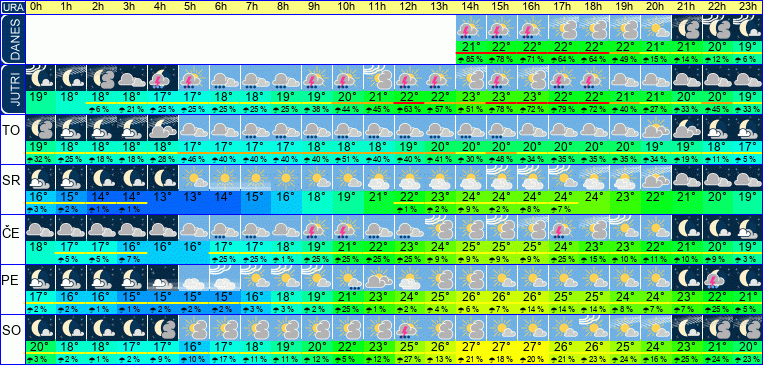
Task: Select the SO day label
Action: click(x=11, y=331)
